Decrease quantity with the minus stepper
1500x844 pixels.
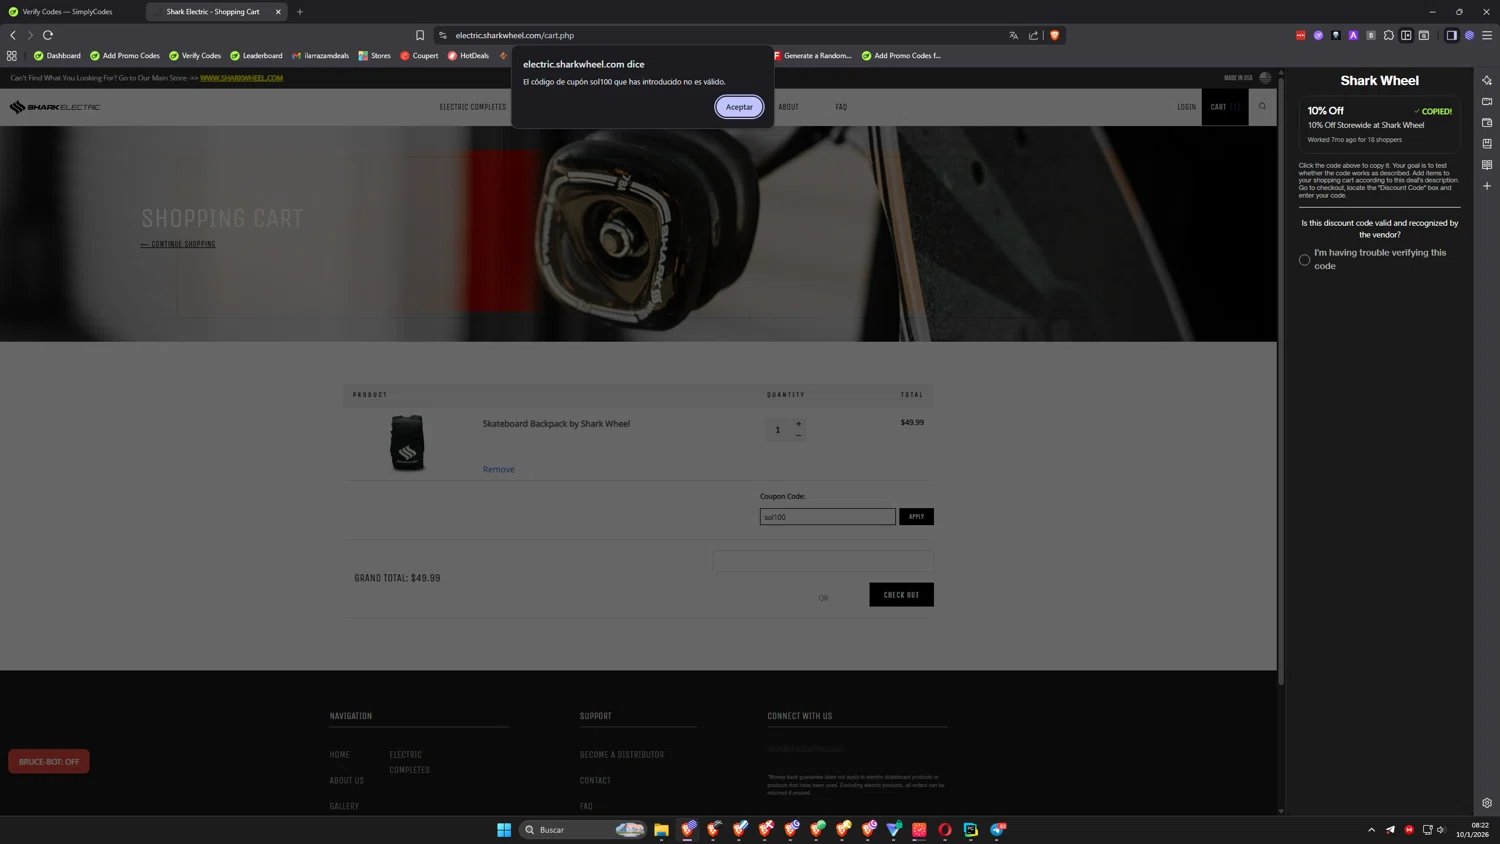click(798, 435)
